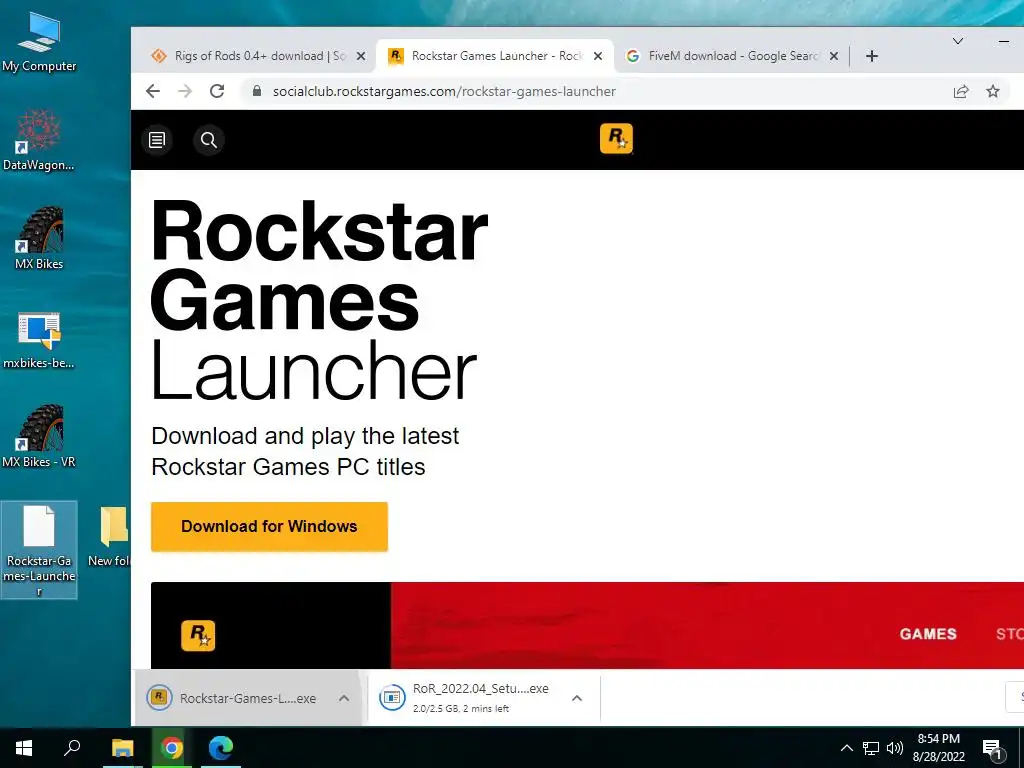Switch to the Rockstar Games Launcher tab
1024x768 pixels.
pyautogui.click(x=495, y=56)
